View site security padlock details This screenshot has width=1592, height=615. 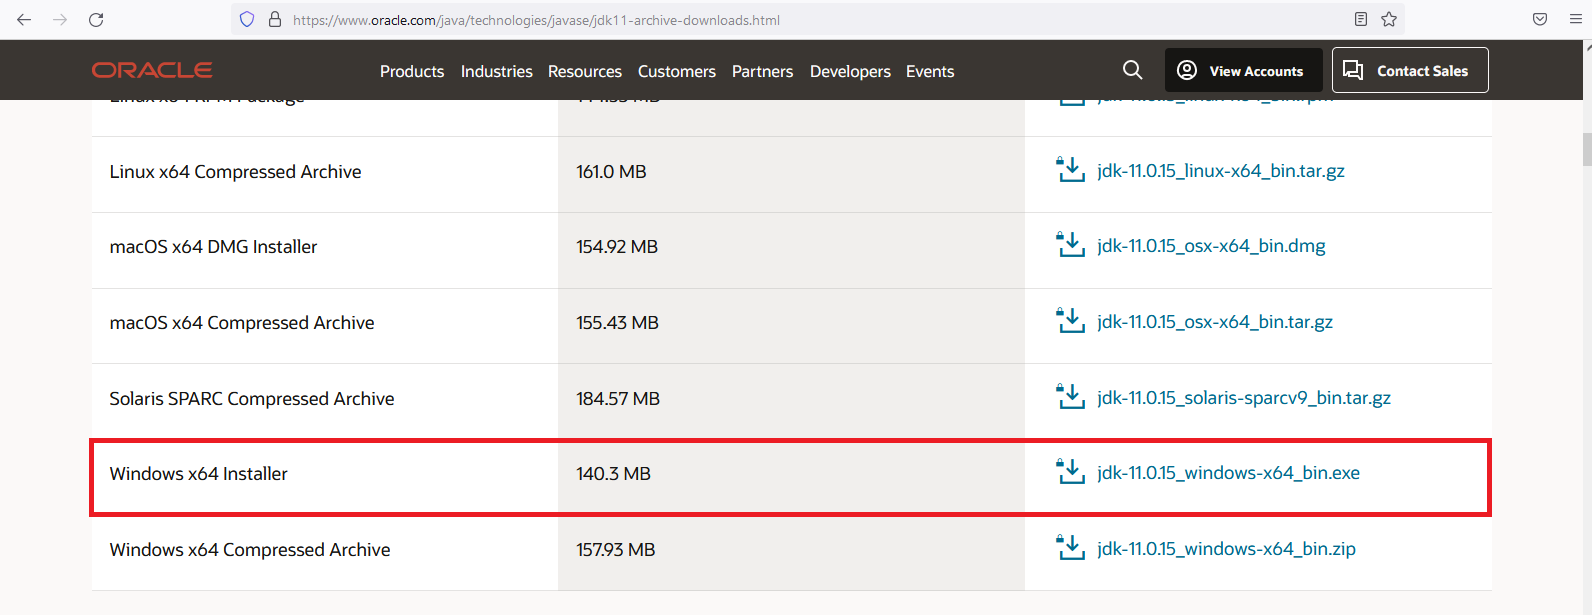click(x=275, y=20)
